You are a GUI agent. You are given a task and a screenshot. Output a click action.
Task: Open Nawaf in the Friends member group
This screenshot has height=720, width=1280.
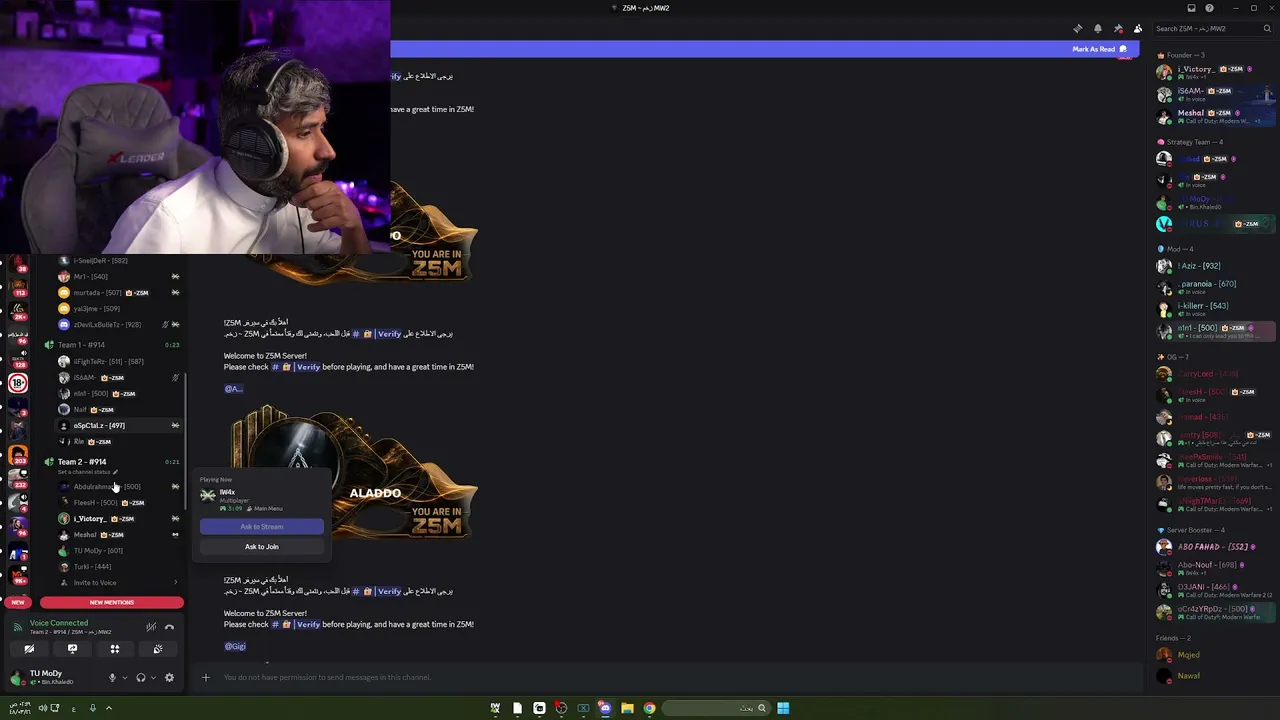(1213, 676)
